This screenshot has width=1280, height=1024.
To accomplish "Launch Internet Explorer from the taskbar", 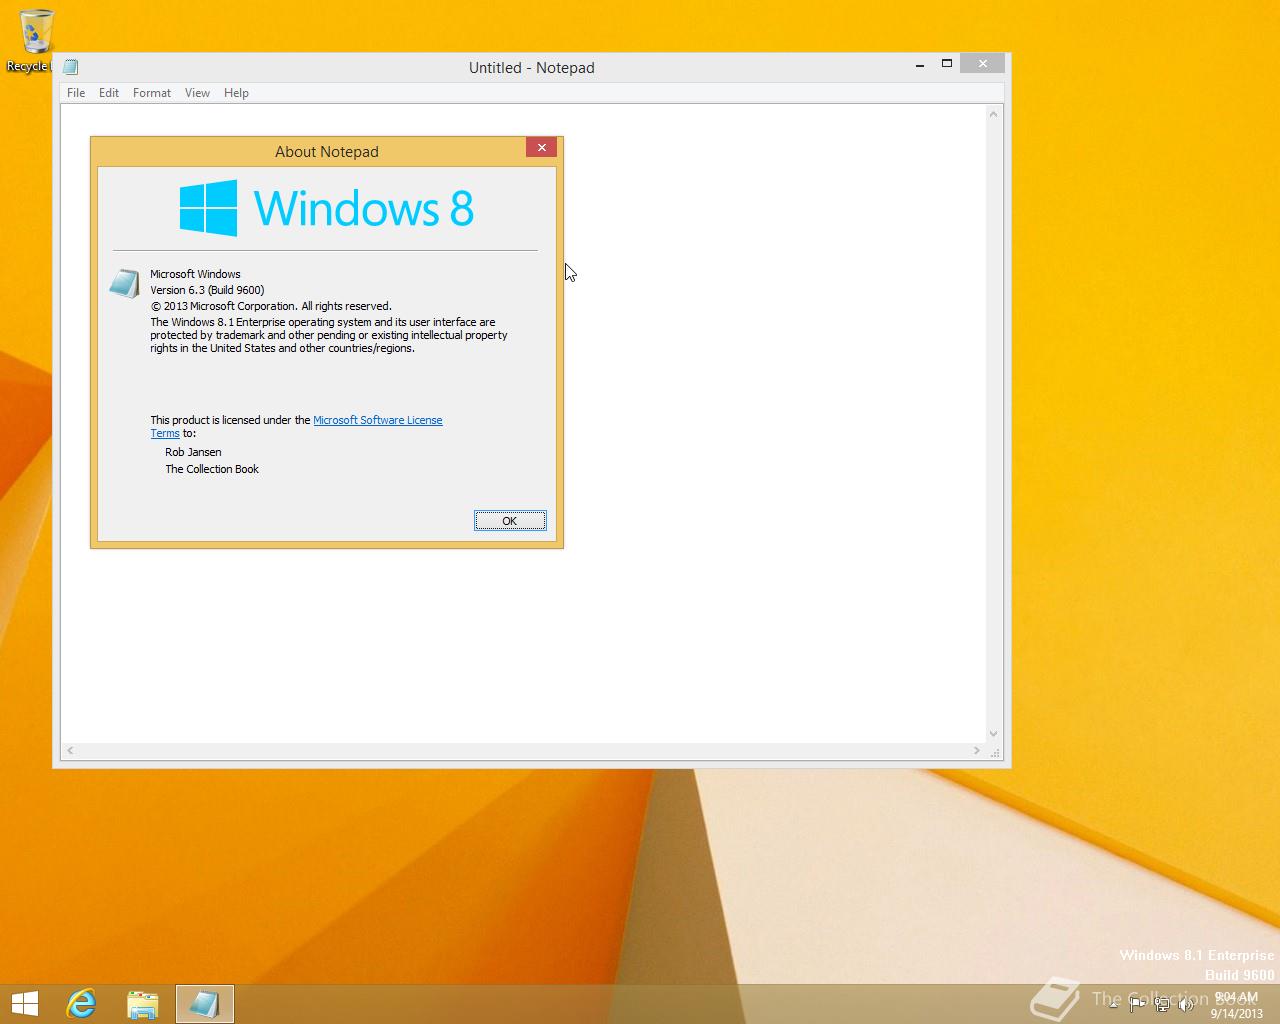I will [x=81, y=1003].
